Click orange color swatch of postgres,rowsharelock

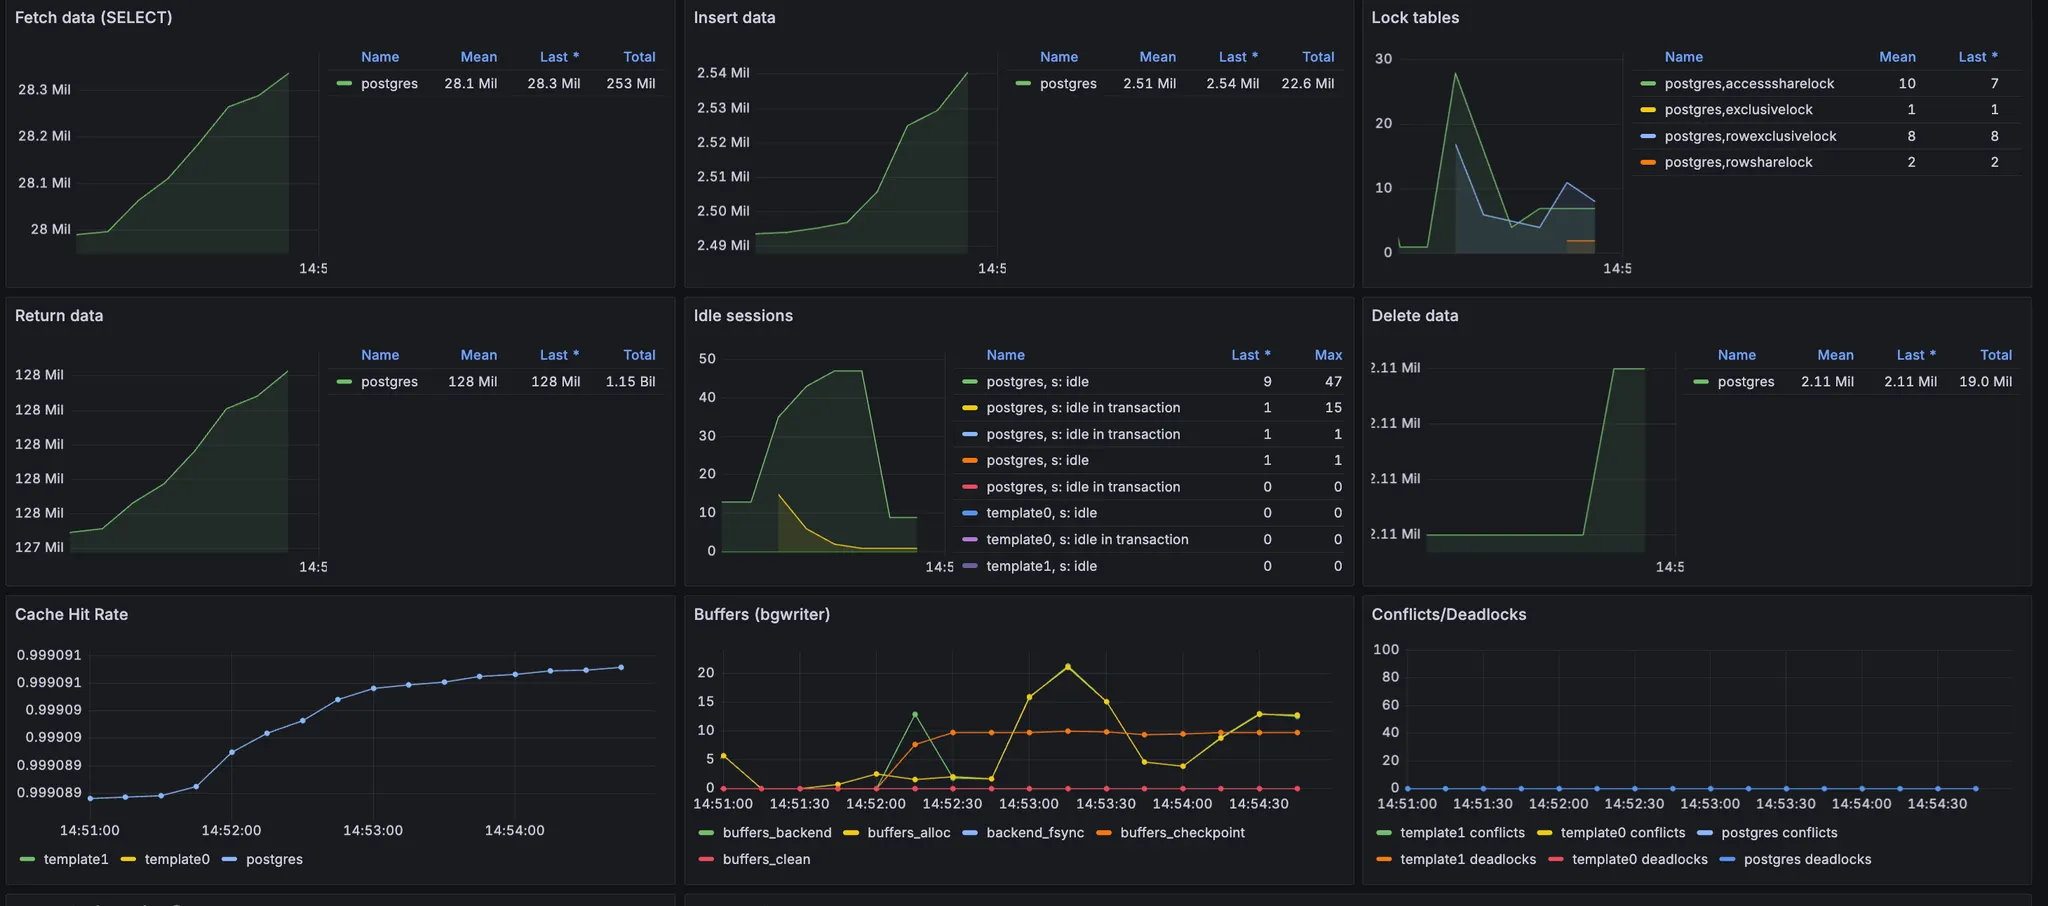1648,163
